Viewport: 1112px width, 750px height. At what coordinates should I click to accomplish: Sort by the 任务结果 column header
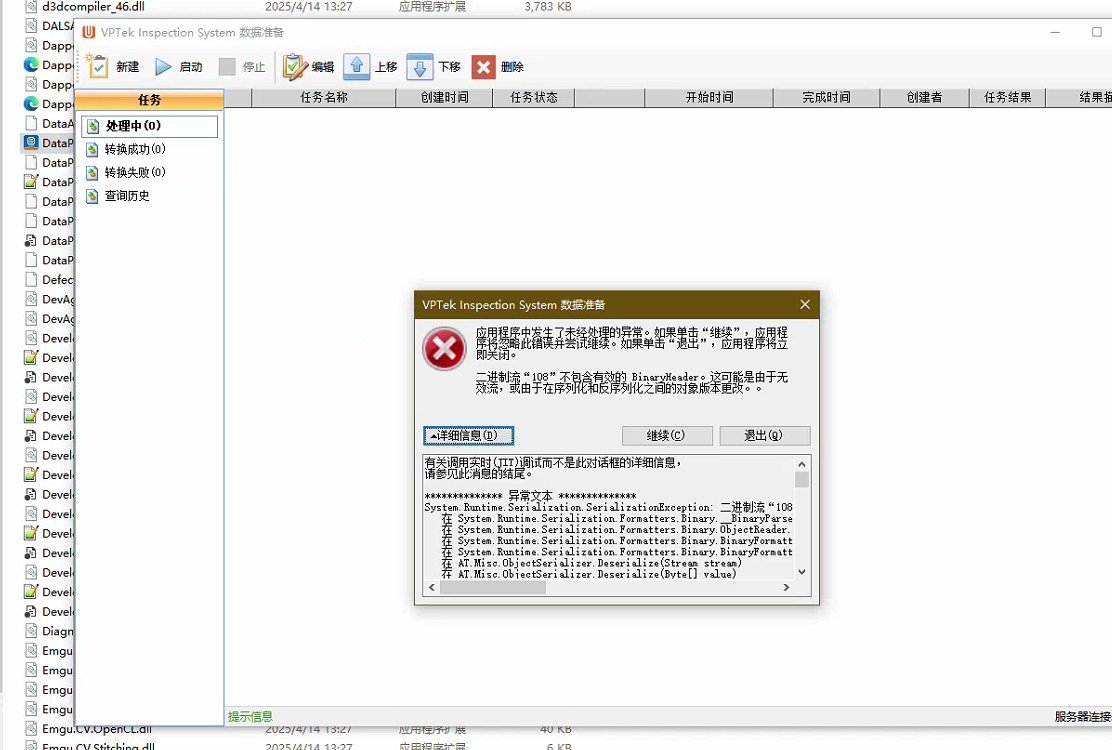tap(1008, 98)
